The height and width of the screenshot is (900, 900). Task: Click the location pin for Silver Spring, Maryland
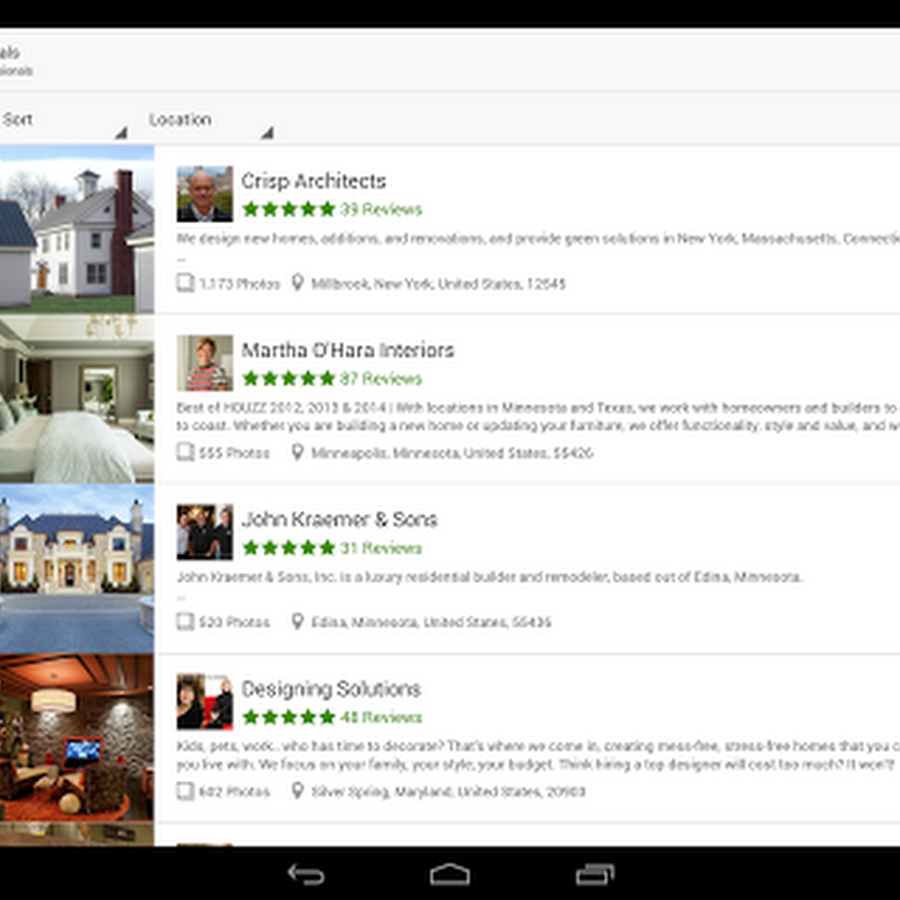[297, 790]
